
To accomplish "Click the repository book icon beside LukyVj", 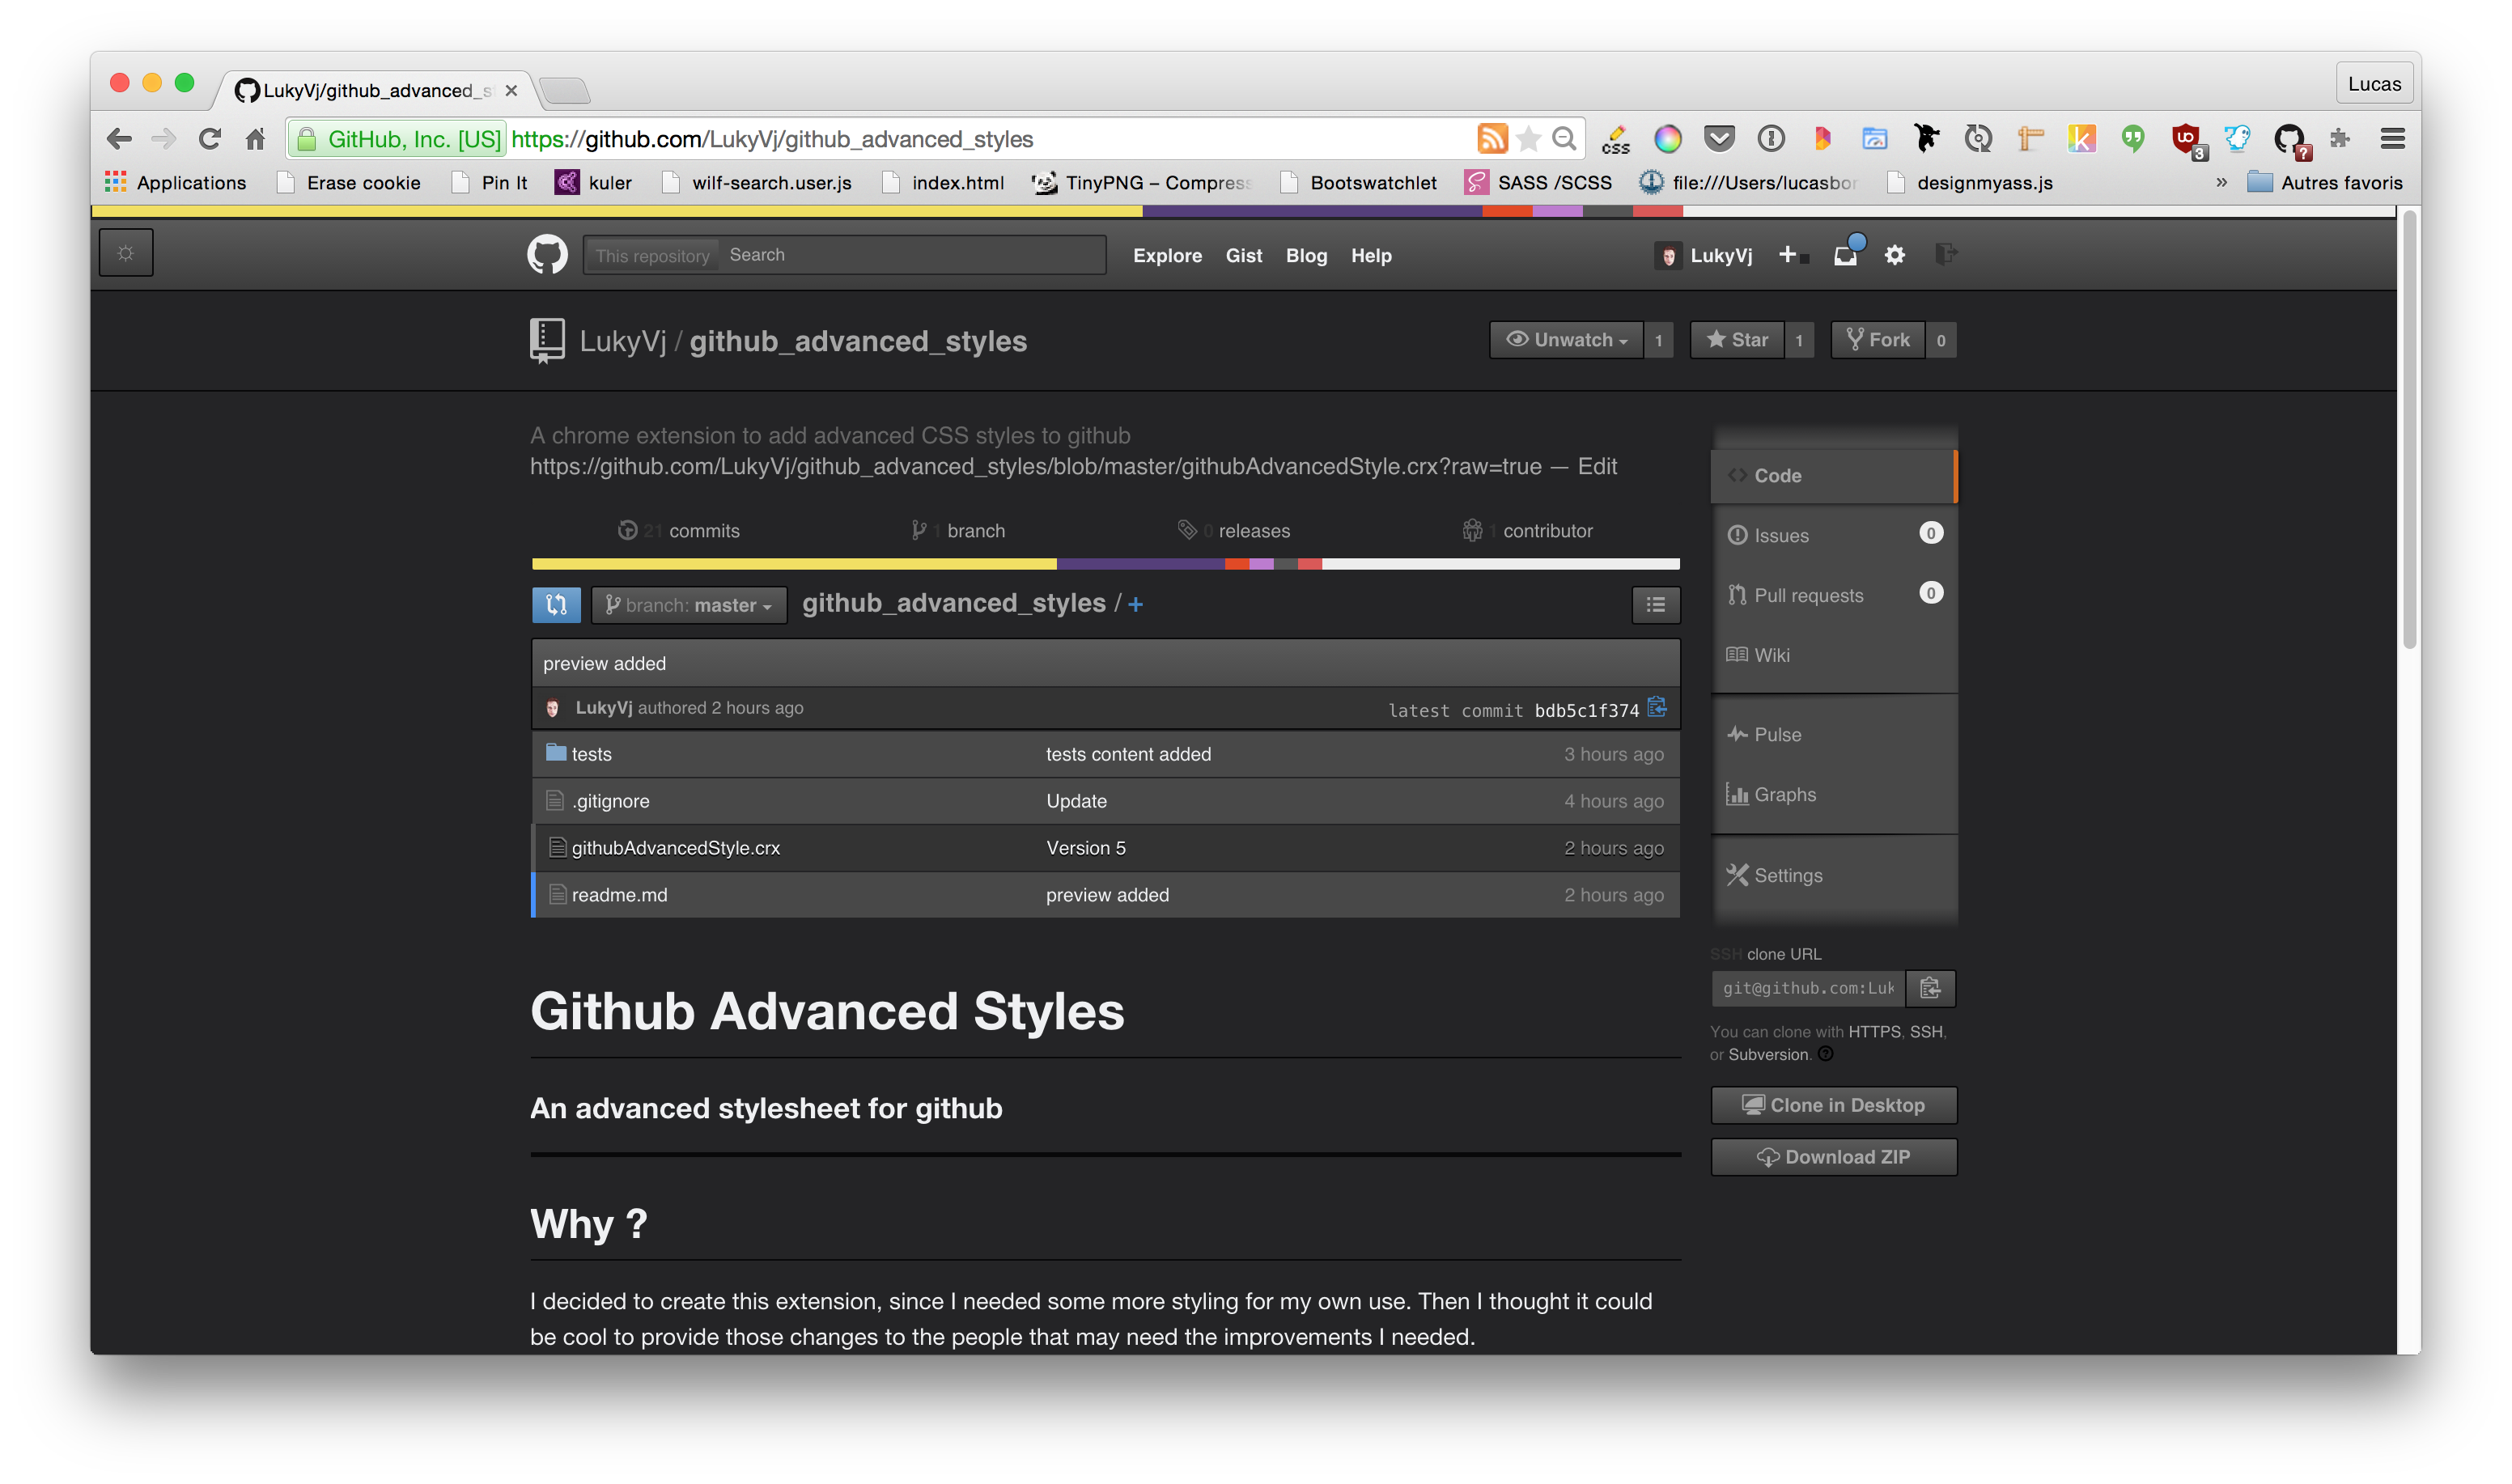I will (x=546, y=341).
